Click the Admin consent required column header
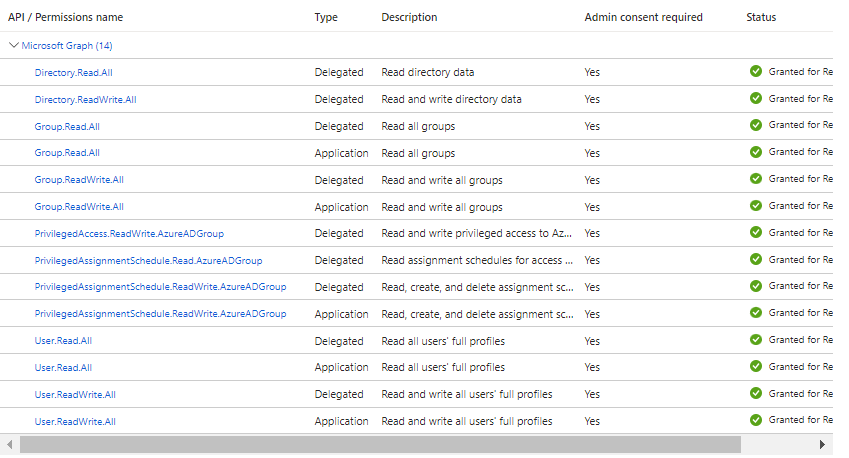849x458 pixels. click(x=643, y=17)
